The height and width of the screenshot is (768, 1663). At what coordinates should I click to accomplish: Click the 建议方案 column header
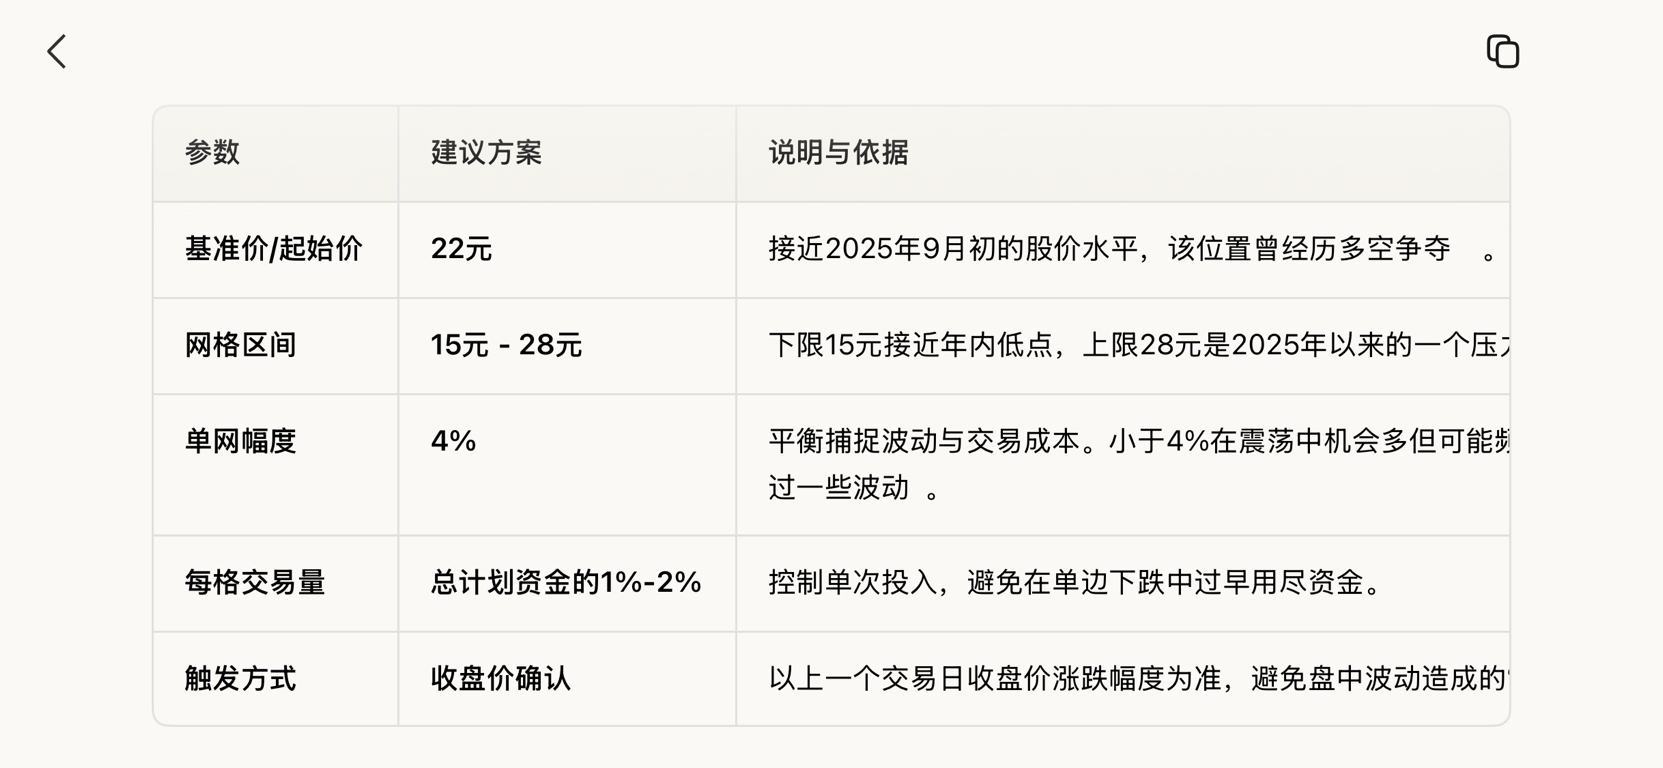[x=486, y=153]
